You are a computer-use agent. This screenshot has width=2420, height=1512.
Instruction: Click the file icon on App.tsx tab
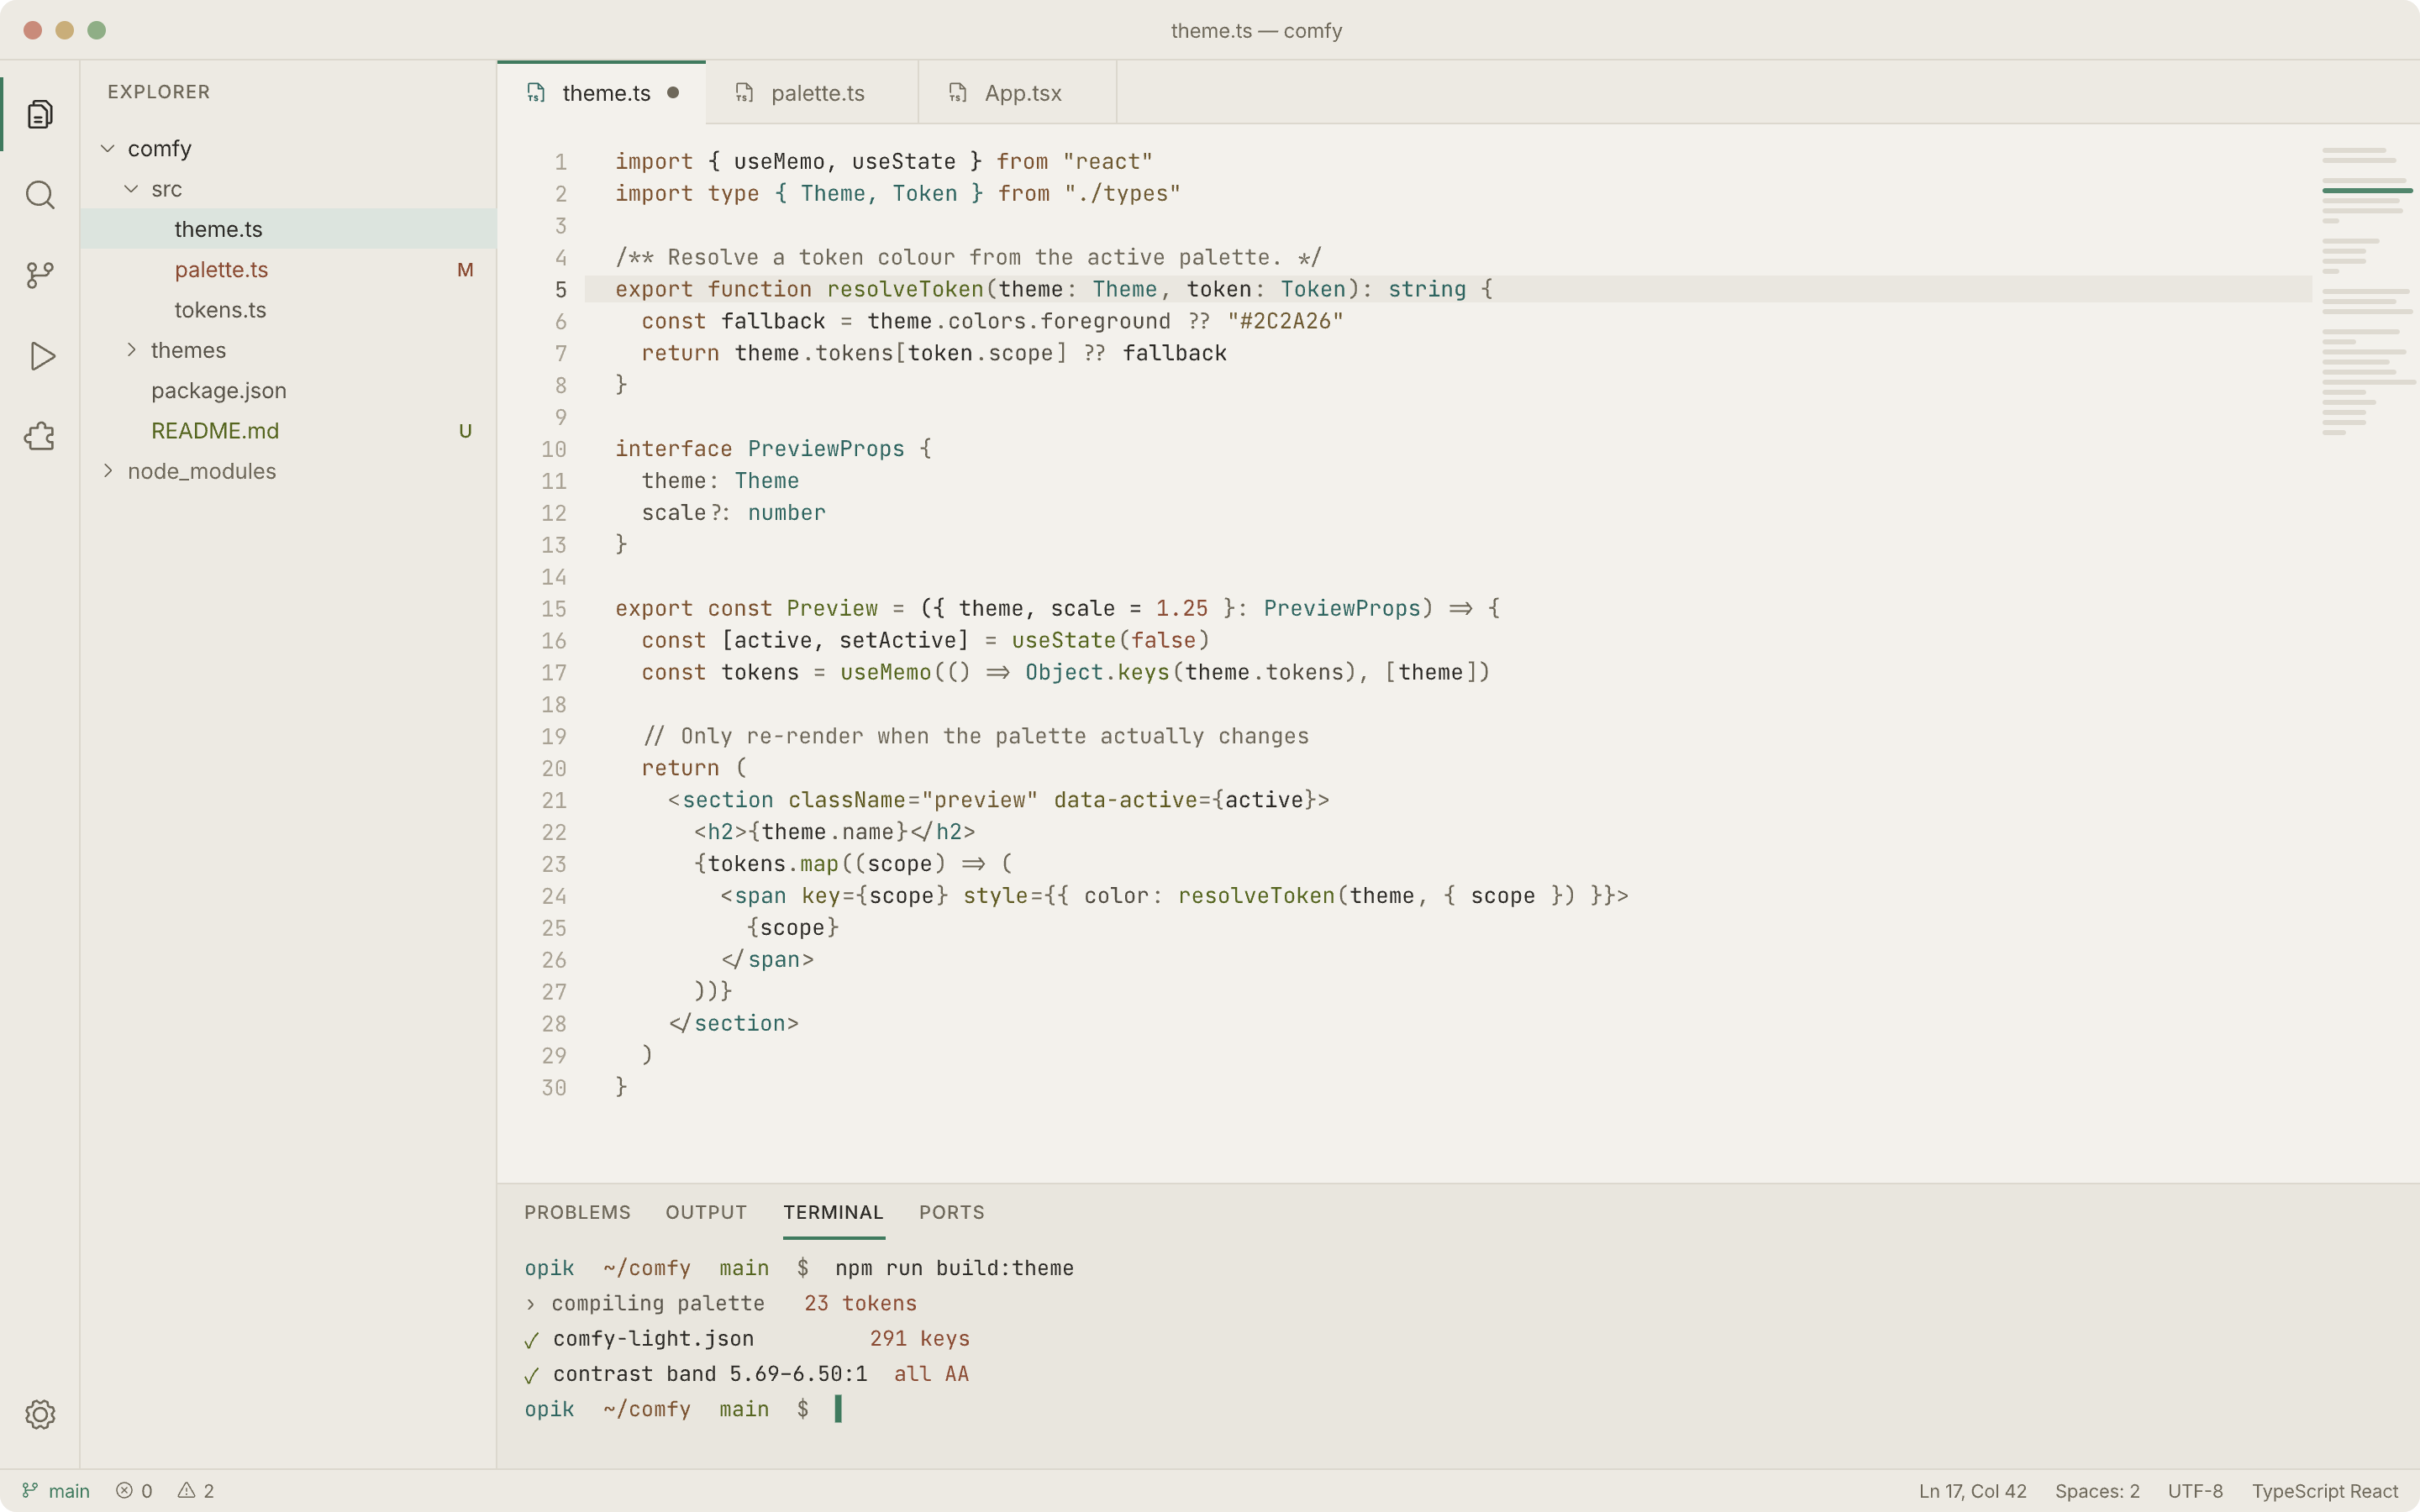point(958,93)
